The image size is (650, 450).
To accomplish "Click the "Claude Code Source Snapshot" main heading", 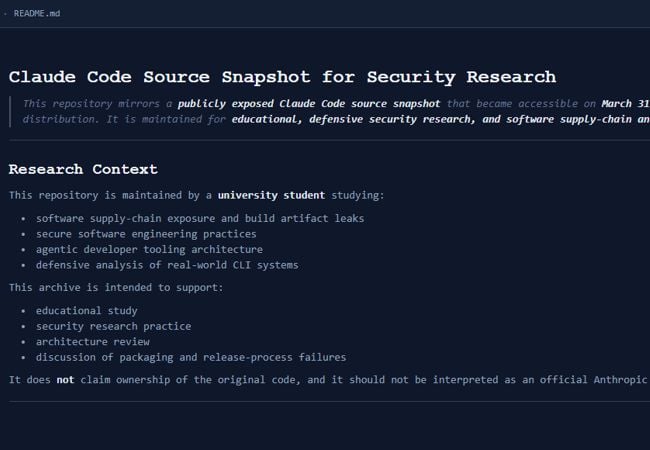I will pyautogui.click(x=282, y=77).
